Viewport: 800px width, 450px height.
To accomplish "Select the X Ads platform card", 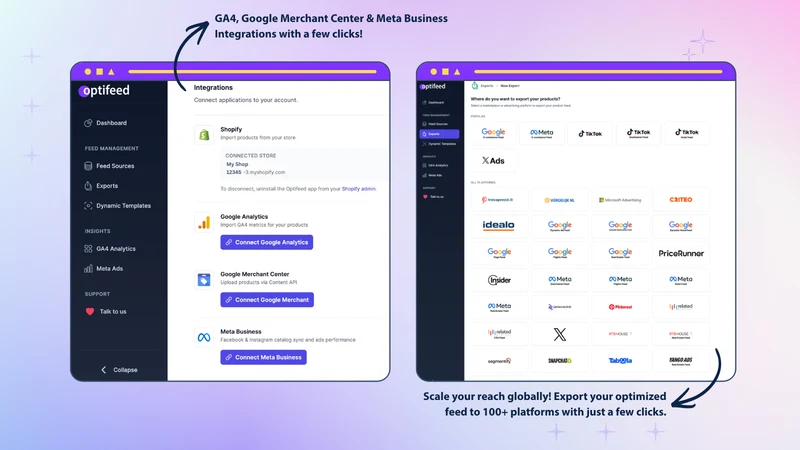I will [493, 161].
